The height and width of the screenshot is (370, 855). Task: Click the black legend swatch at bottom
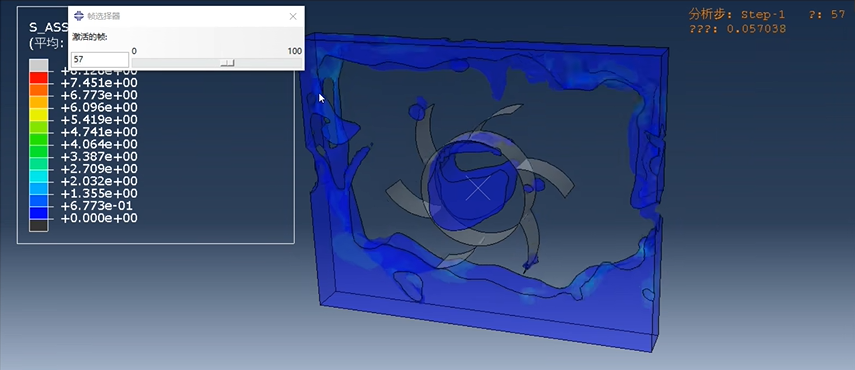[x=39, y=225]
